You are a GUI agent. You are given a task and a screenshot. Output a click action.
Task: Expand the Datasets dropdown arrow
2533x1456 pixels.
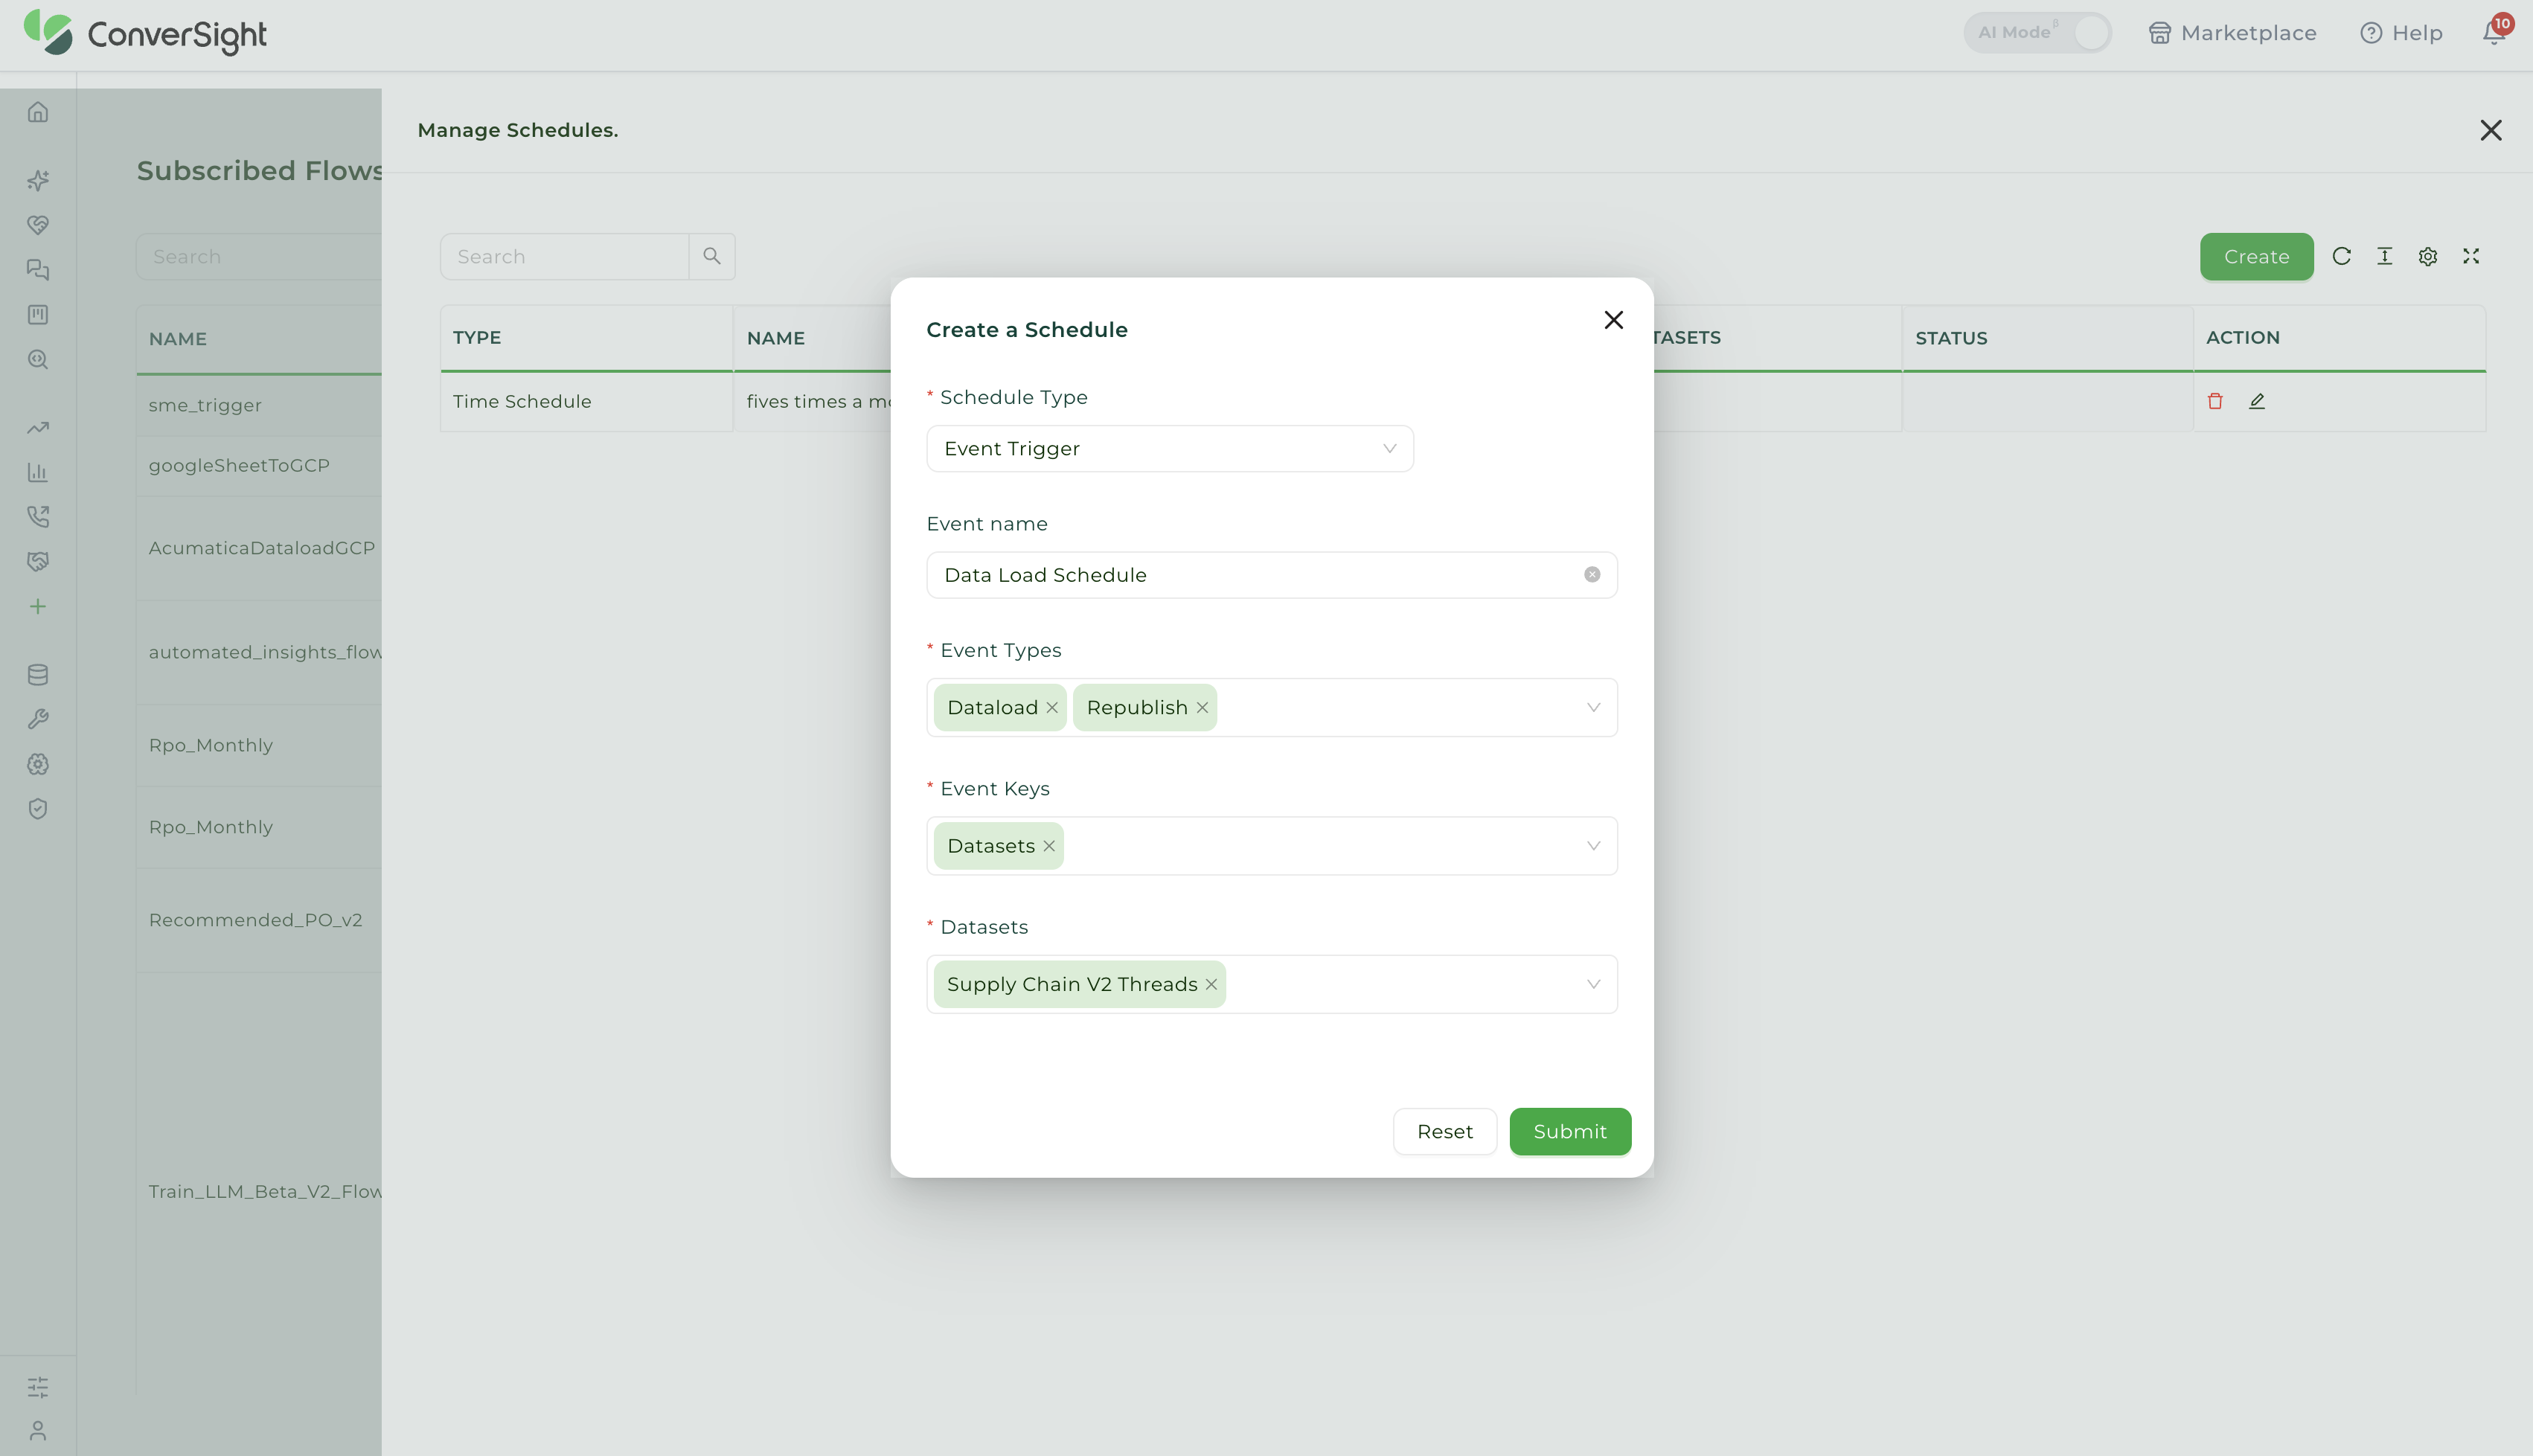pos(1593,984)
